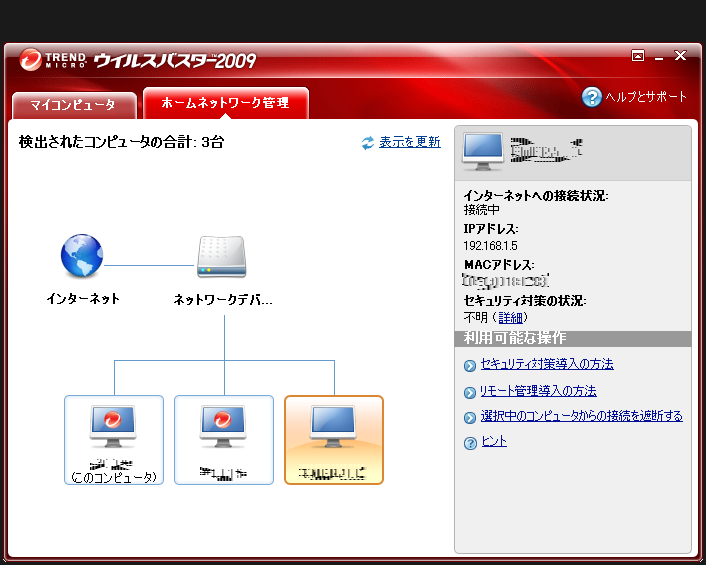Image resolution: width=706 pixels, height=565 pixels.
Task: Click the MACアドレス label
Action: click(499, 265)
